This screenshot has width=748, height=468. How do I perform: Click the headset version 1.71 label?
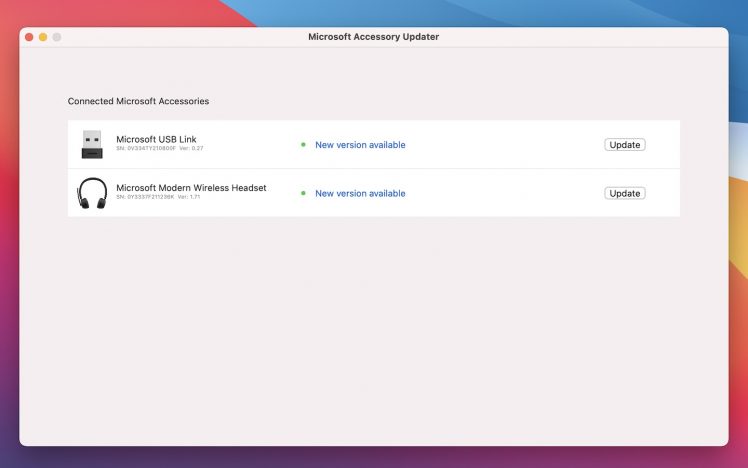pos(190,197)
